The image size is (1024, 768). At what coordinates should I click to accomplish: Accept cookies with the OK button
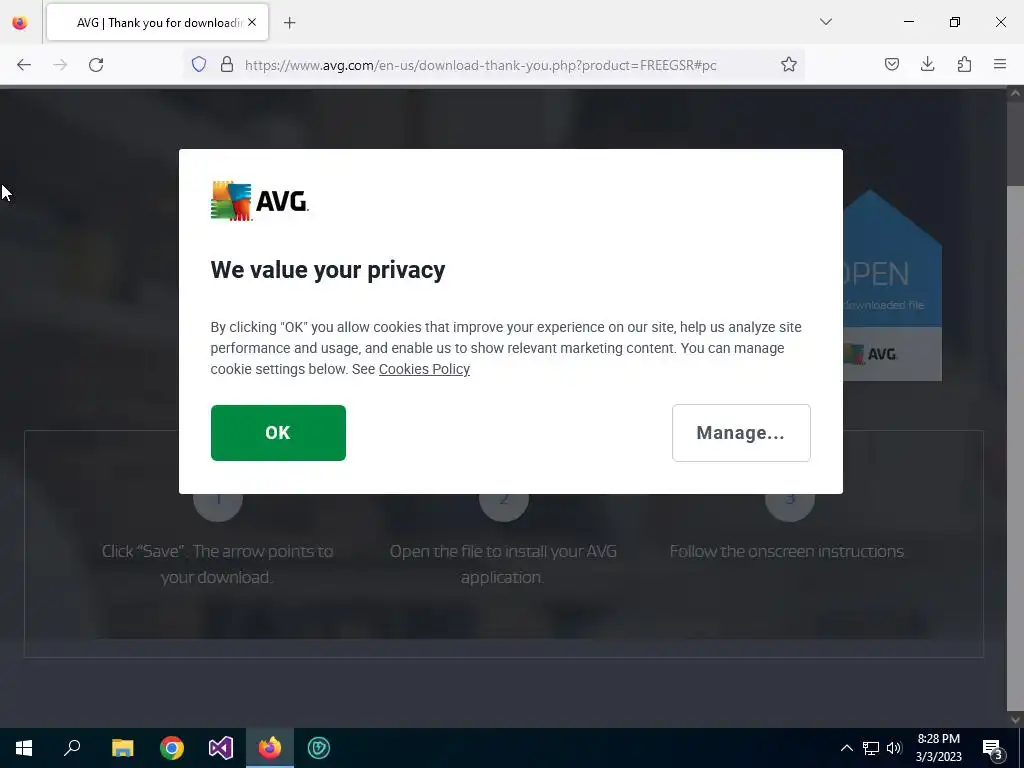pos(278,432)
